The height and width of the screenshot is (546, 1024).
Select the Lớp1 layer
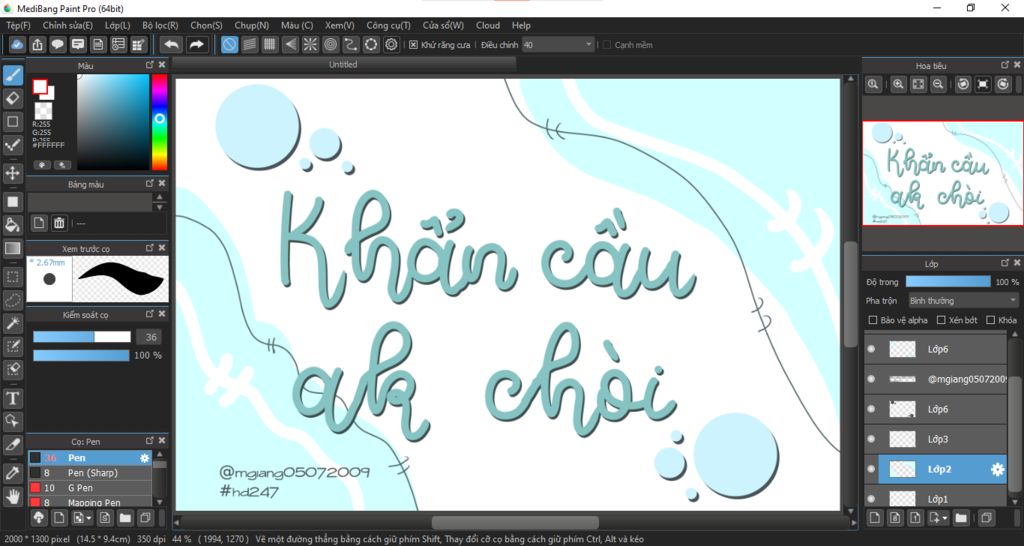coord(936,498)
